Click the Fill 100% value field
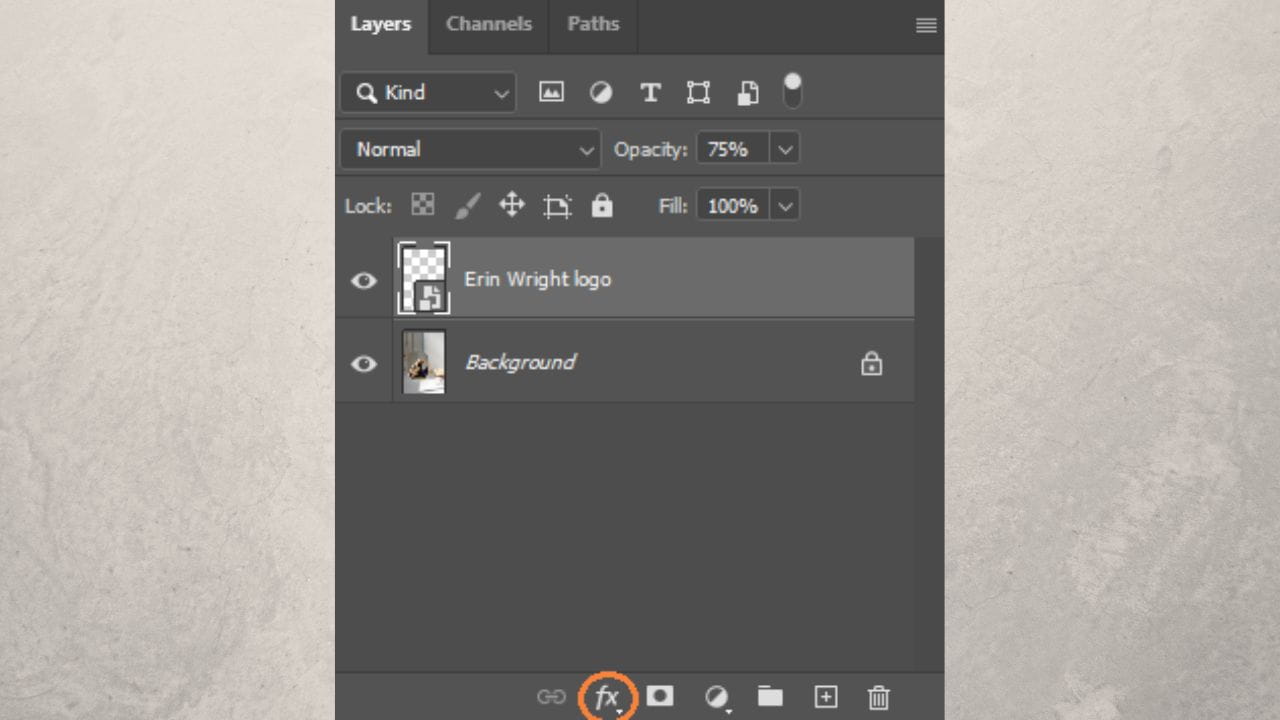Screen dimensions: 1280x720 pos(733,206)
